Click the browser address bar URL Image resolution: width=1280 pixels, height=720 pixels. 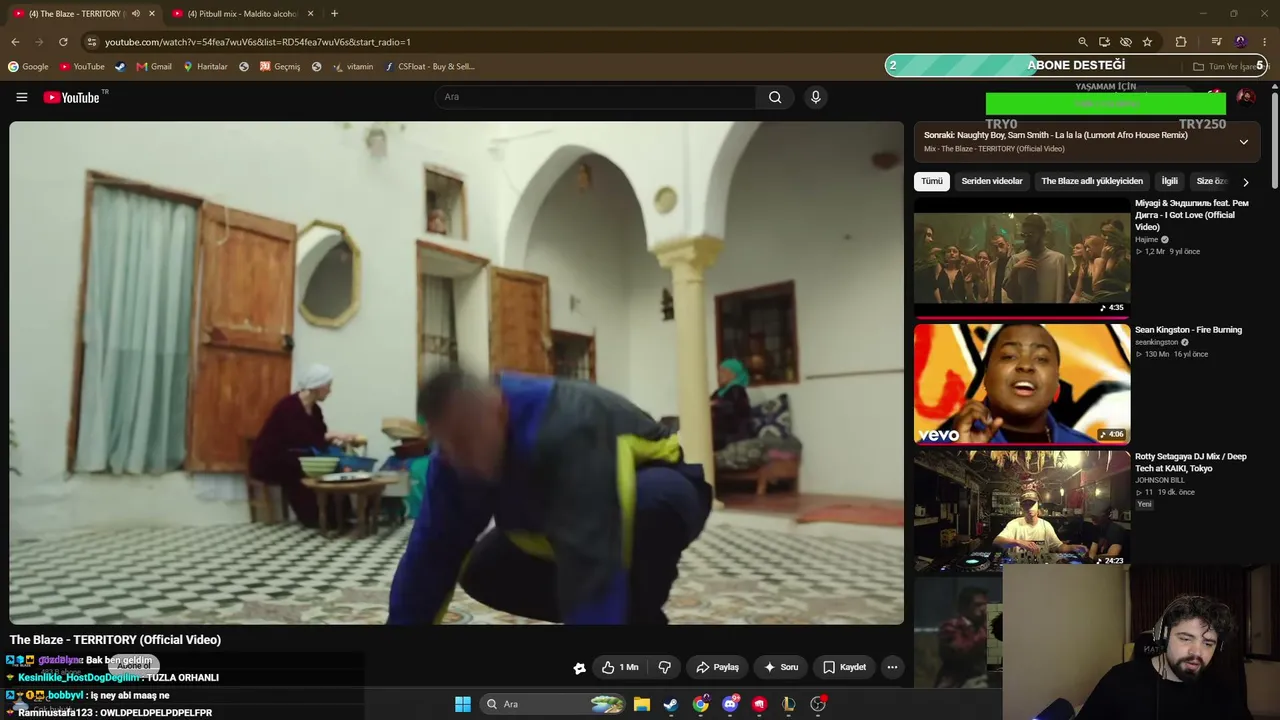[x=258, y=42]
